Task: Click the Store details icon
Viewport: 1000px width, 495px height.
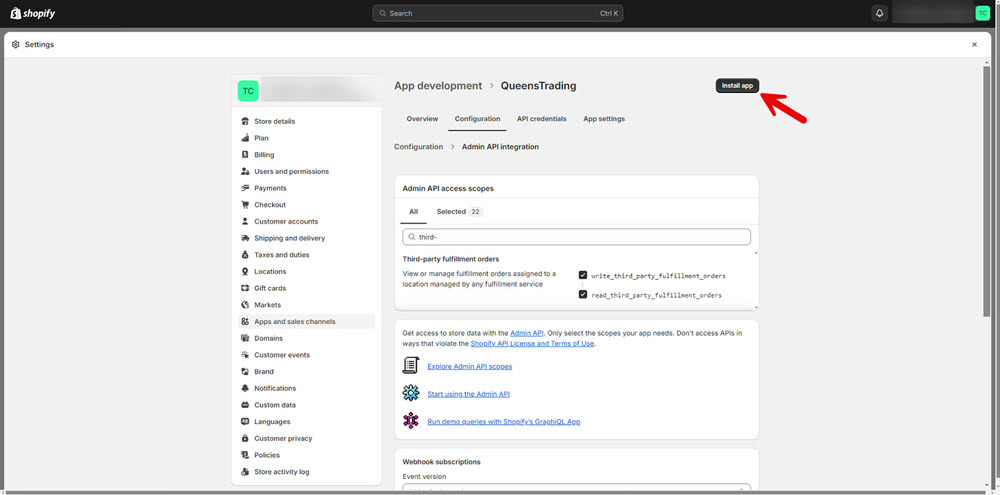Action: (x=245, y=121)
